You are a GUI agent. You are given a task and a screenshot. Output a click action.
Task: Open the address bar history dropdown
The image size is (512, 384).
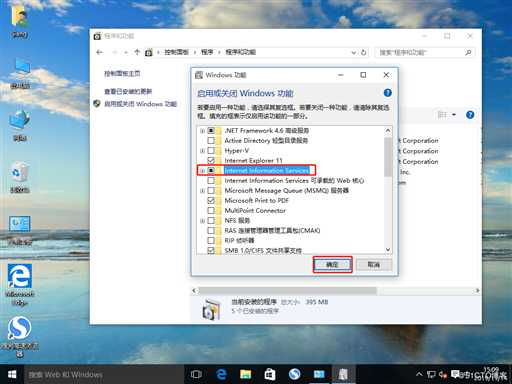(354, 52)
